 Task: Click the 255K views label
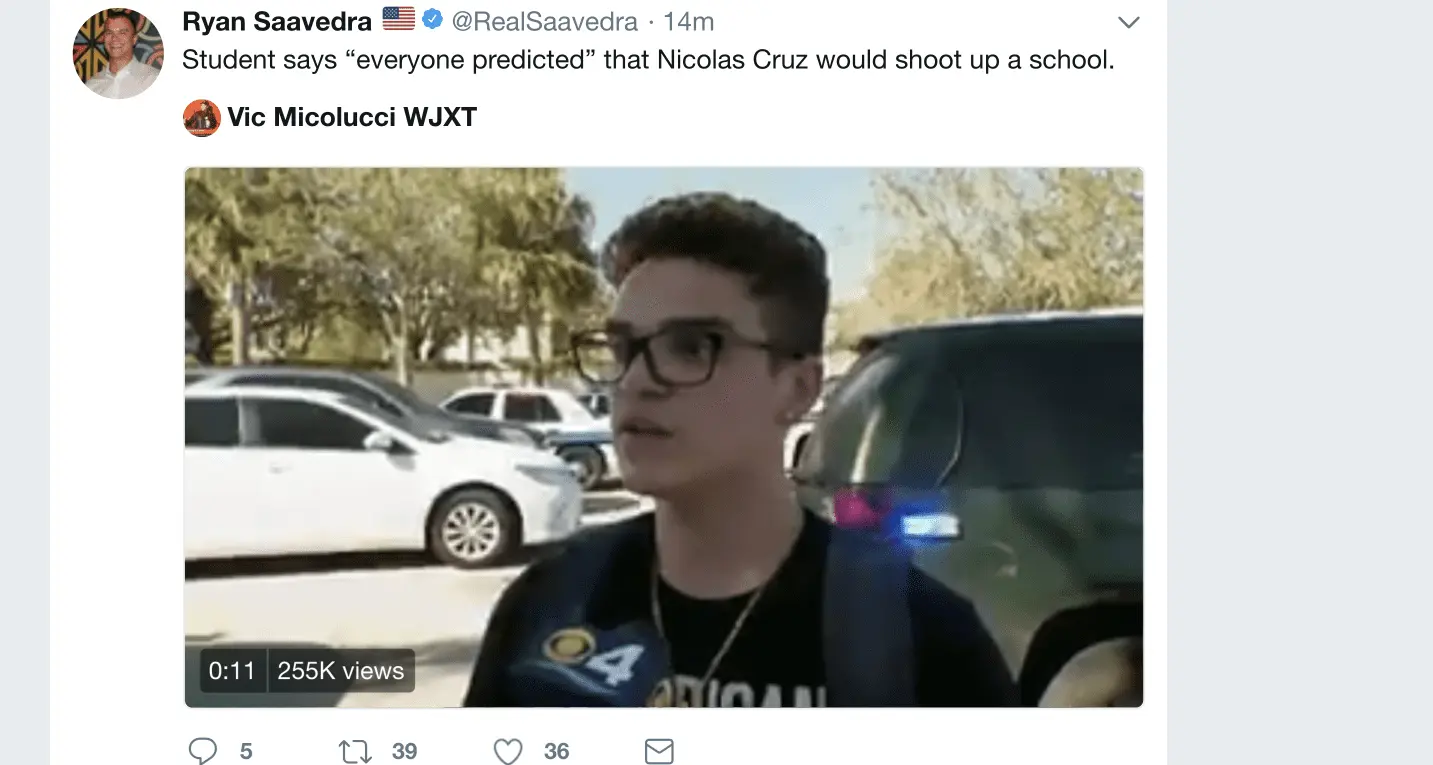tap(340, 671)
